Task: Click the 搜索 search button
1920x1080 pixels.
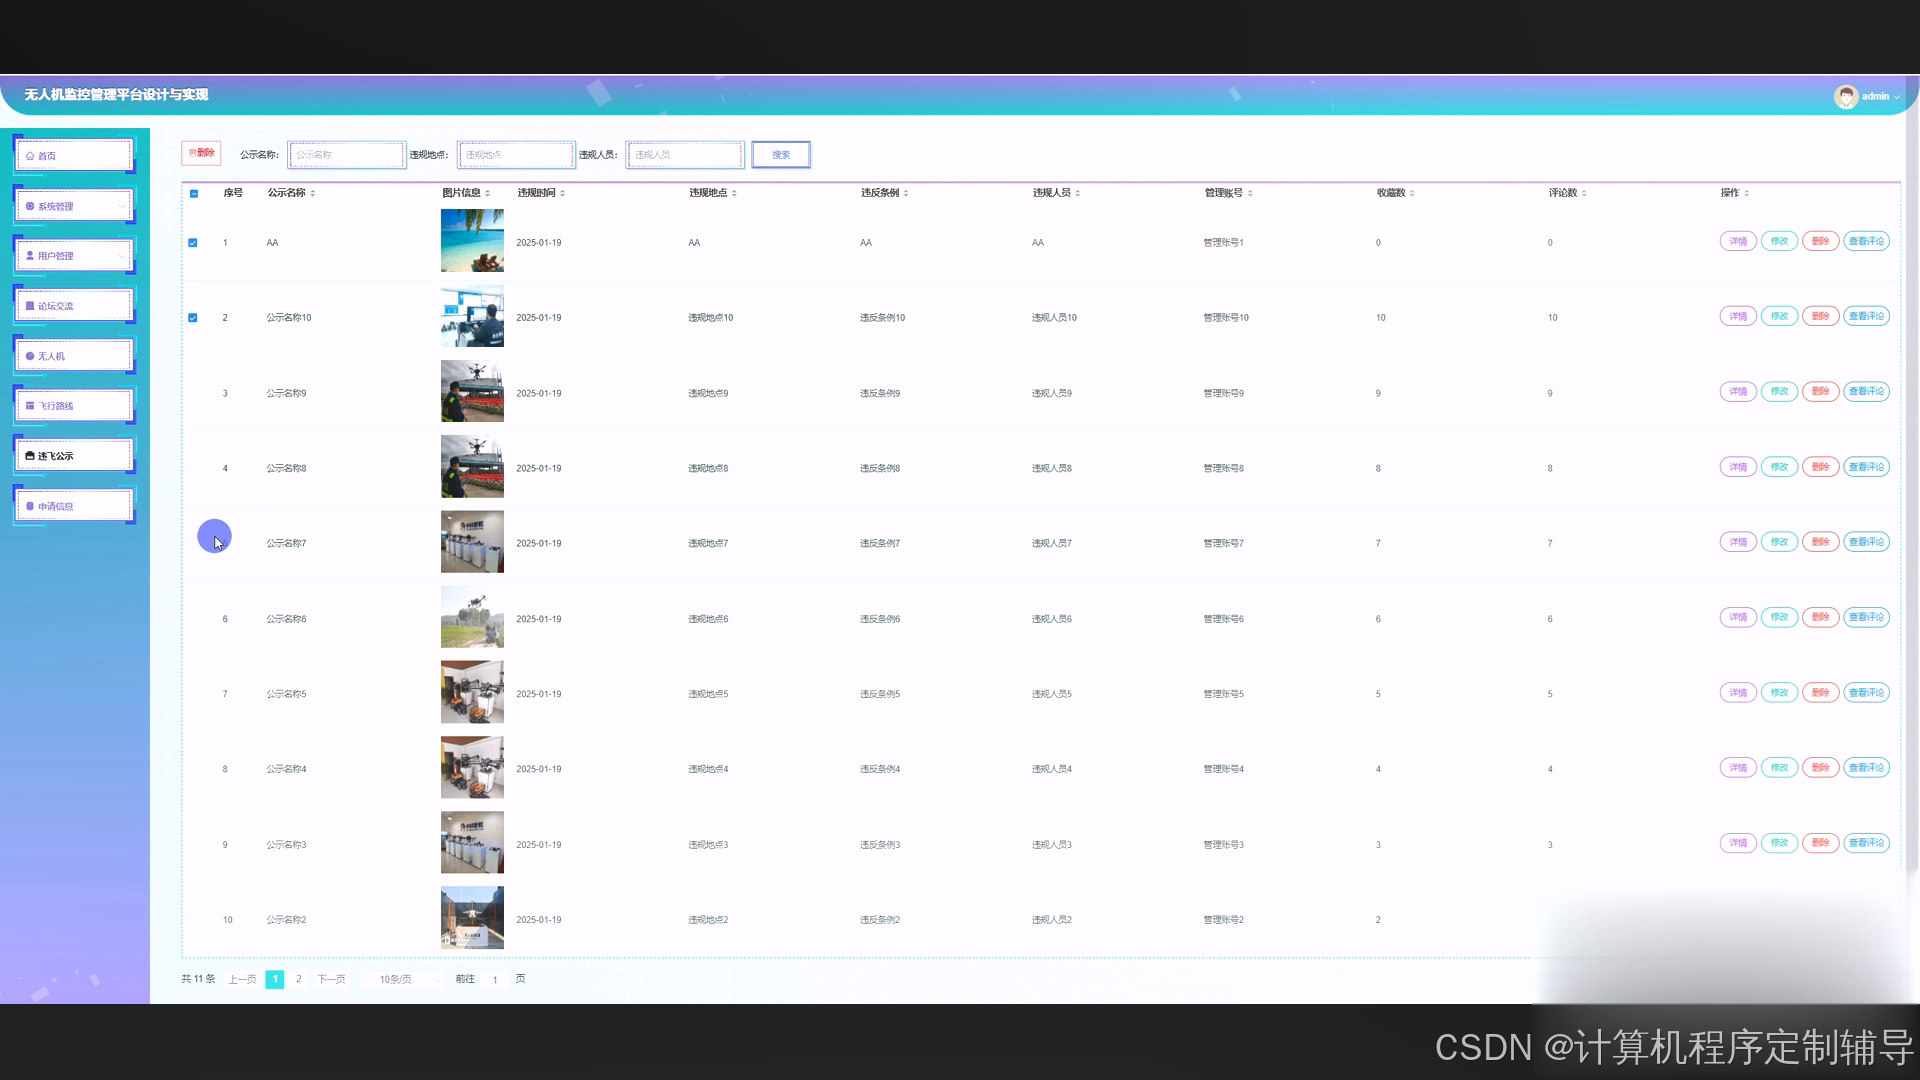Action: click(x=781, y=155)
